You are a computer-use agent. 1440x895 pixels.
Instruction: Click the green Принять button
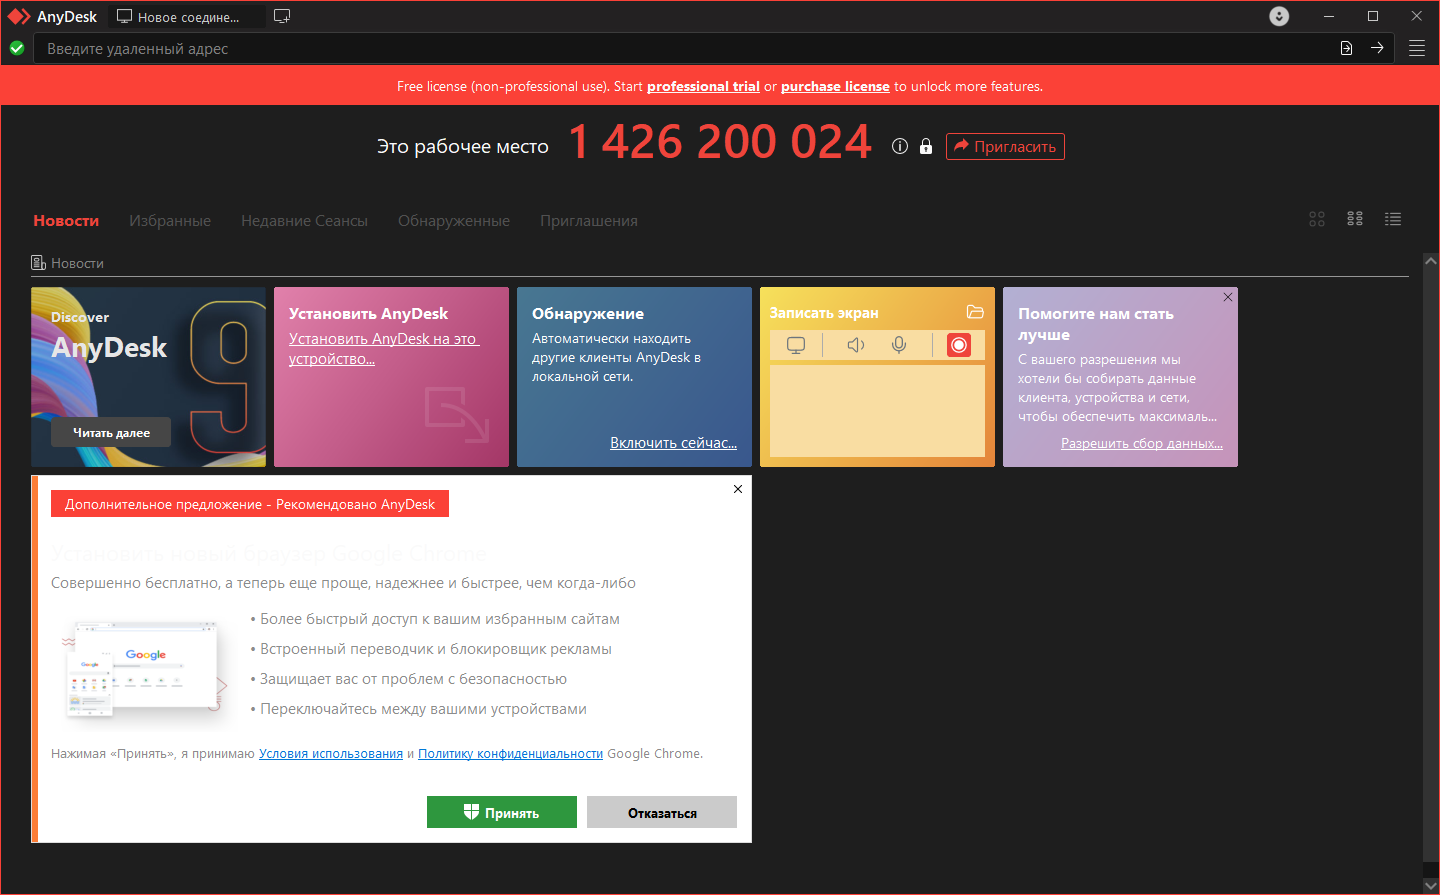(502, 812)
